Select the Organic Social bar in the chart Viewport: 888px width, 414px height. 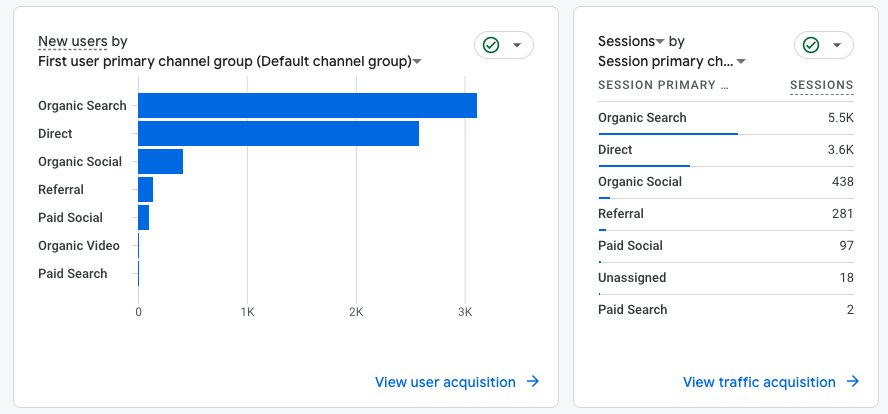pos(160,161)
